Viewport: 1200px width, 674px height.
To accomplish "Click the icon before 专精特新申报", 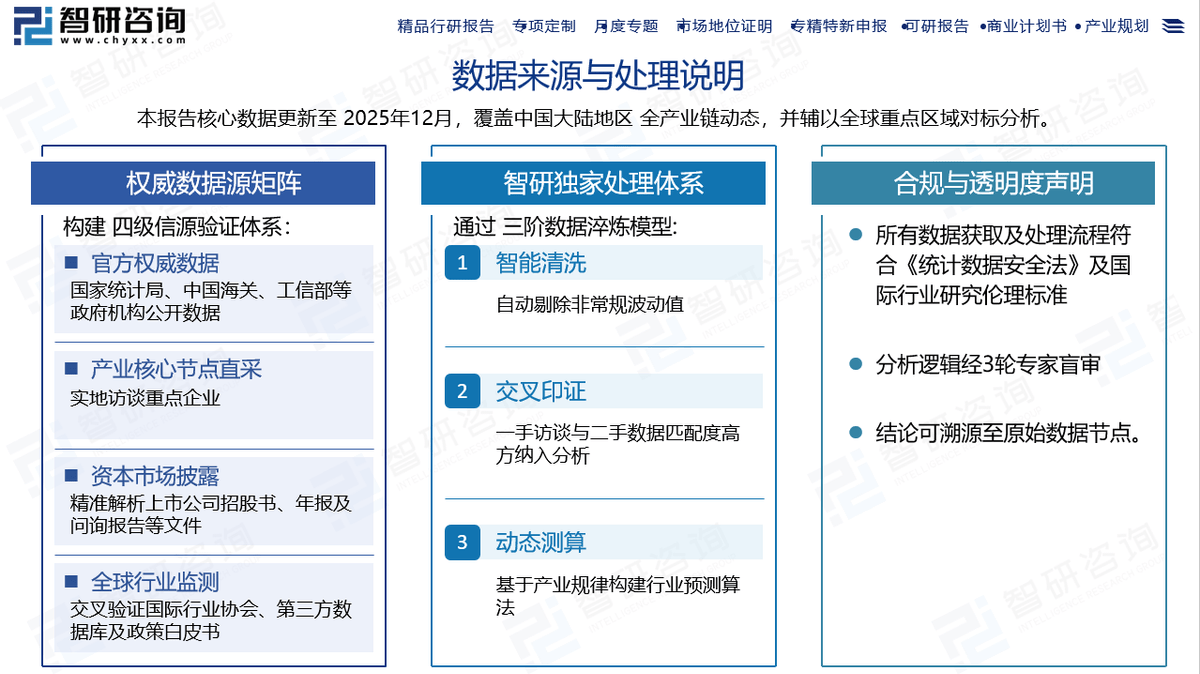I will pos(793,27).
